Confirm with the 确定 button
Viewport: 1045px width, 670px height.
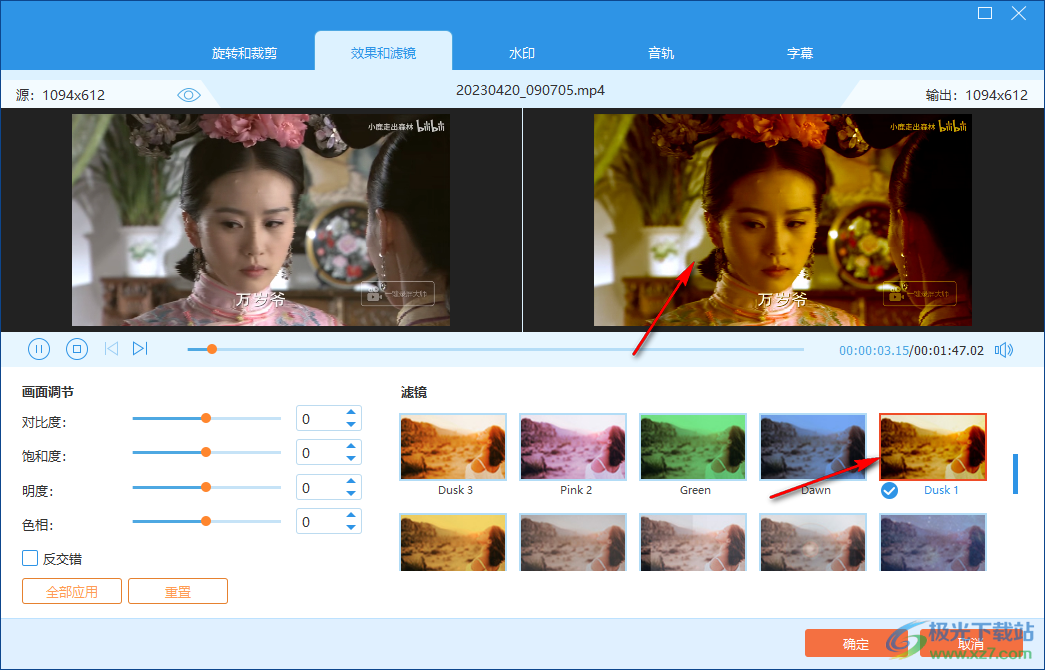click(x=856, y=644)
